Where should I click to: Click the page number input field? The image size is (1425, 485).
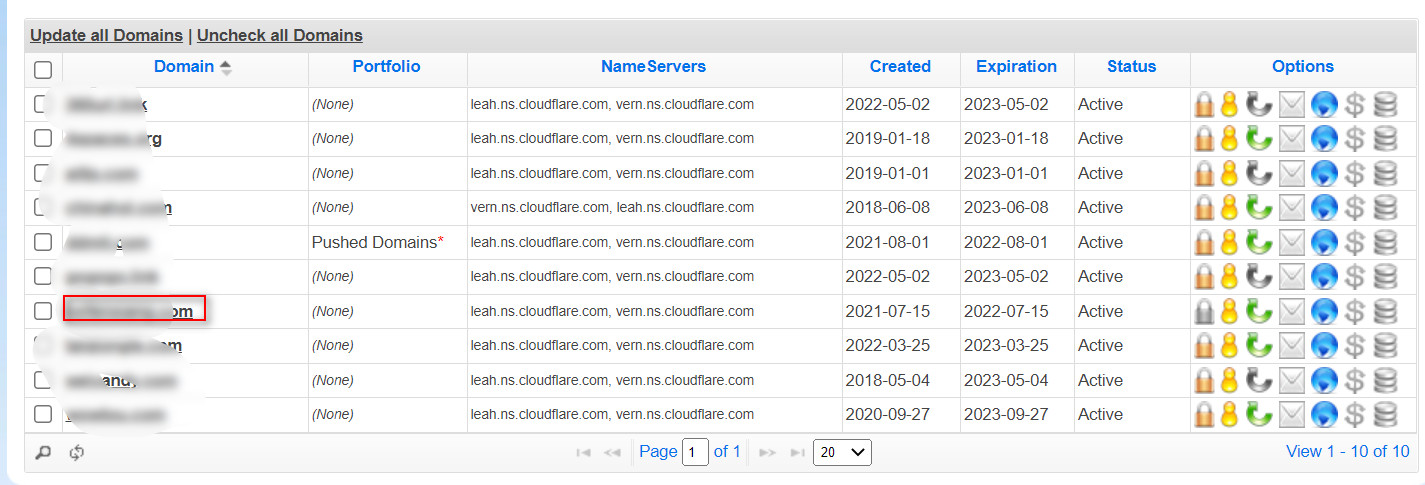695,452
